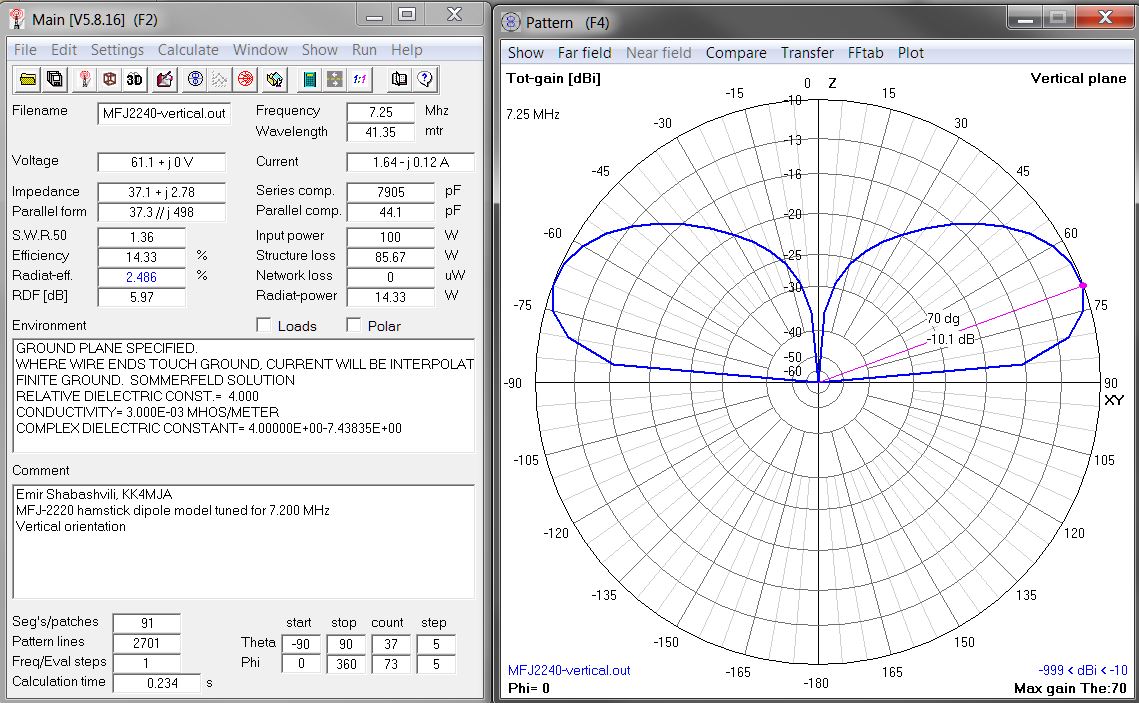Click the Smith chart red icon
The height and width of the screenshot is (703, 1139).
(243, 79)
